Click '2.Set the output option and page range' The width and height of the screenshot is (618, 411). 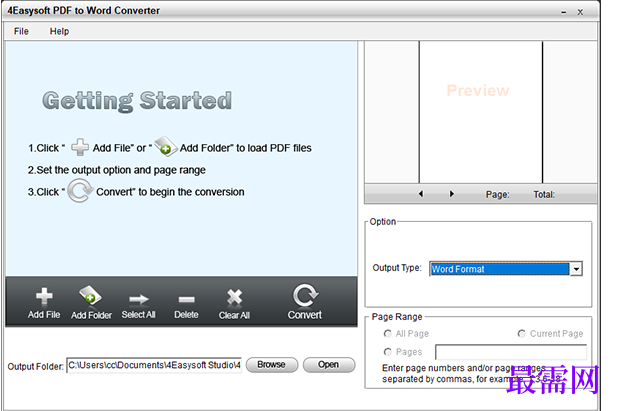click(117, 170)
